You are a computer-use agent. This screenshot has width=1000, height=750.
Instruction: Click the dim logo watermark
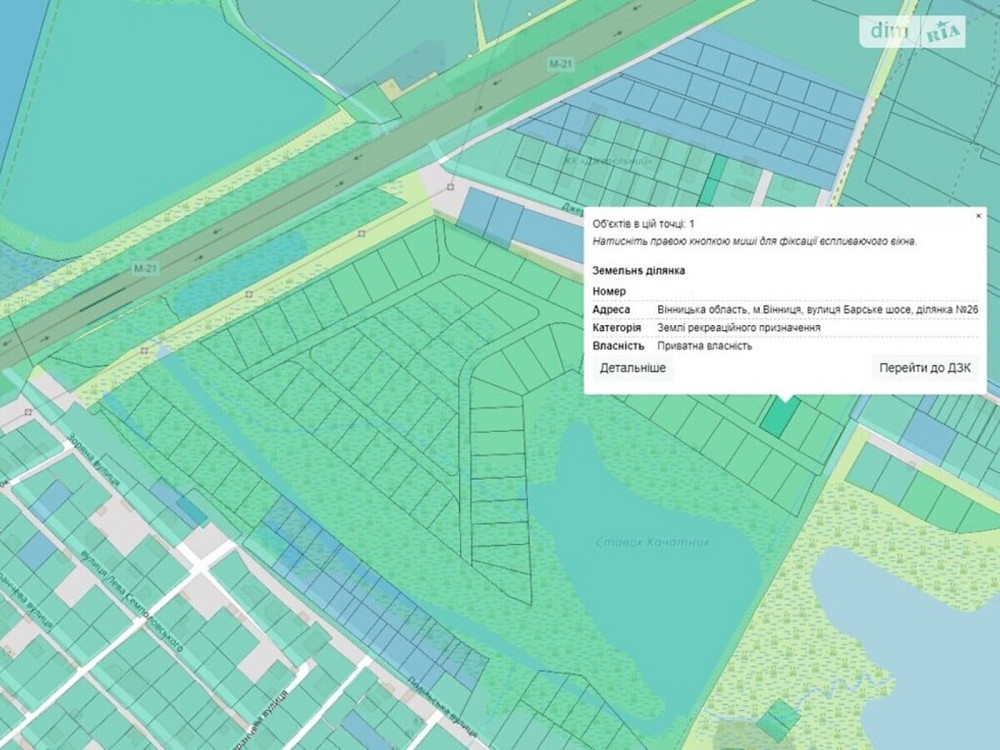[888, 31]
